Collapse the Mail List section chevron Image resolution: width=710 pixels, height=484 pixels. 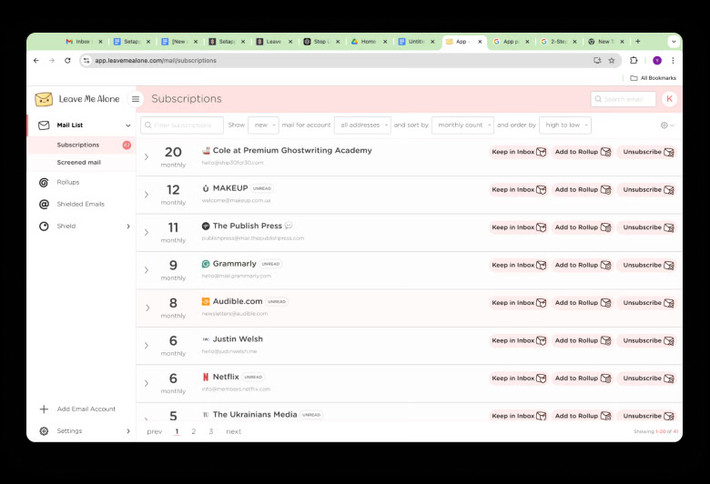[x=128, y=125]
